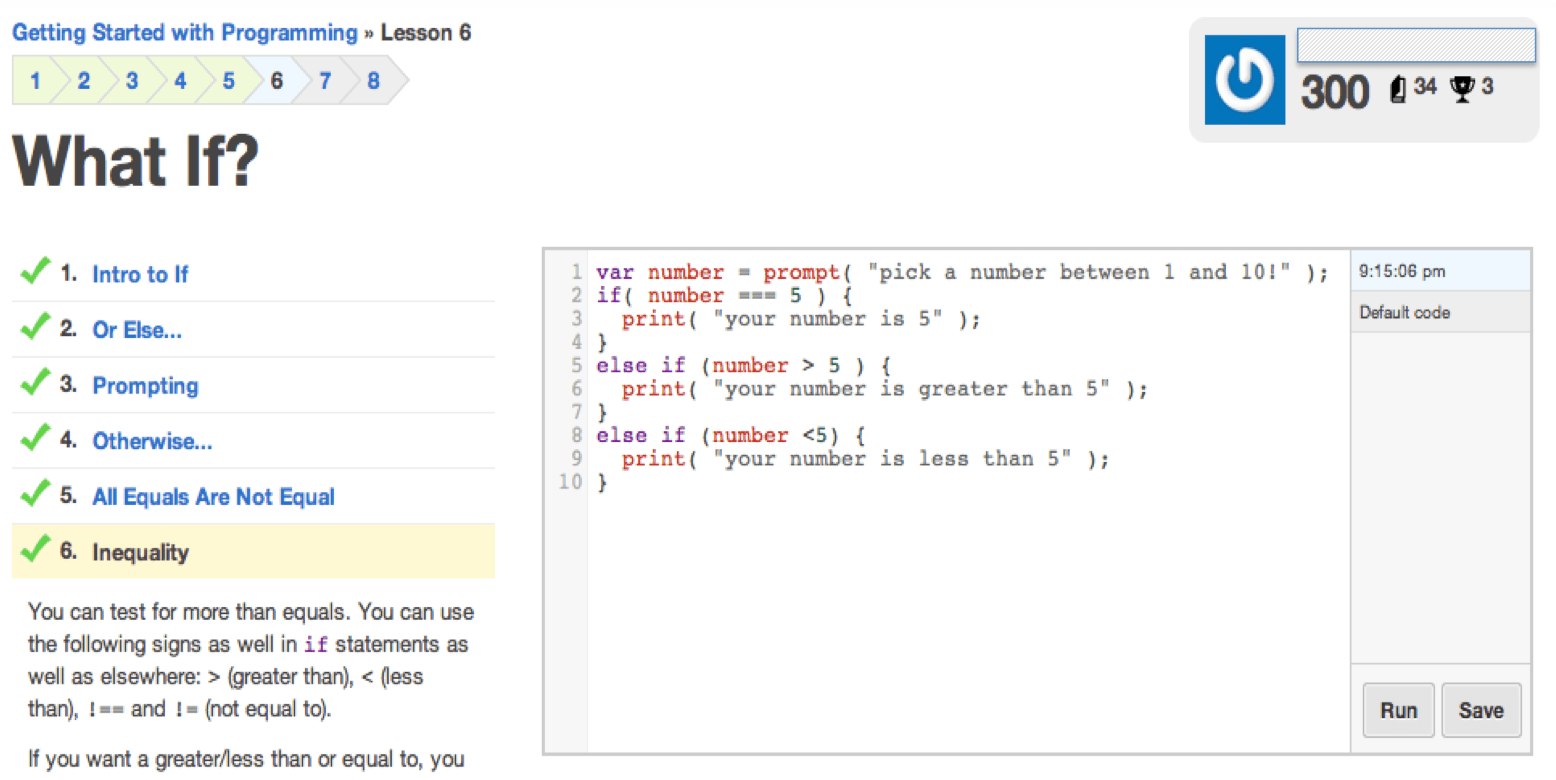
Task: Navigate to lesson step 7
Action: 324,82
